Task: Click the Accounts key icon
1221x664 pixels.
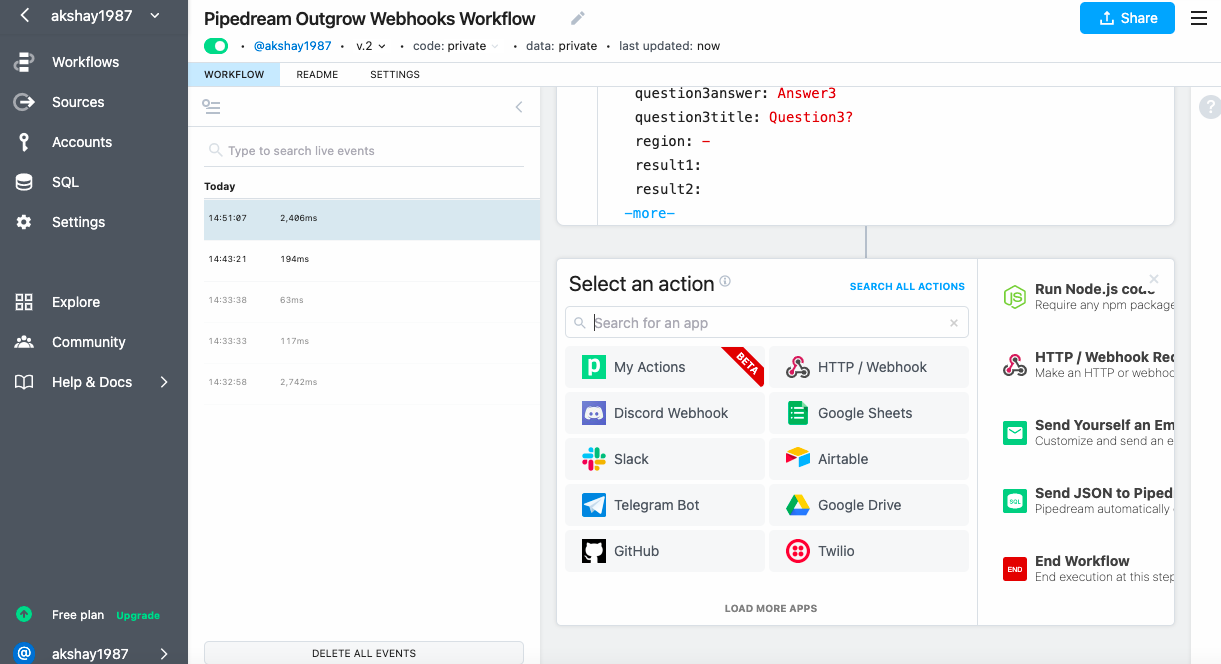Action: [24, 142]
